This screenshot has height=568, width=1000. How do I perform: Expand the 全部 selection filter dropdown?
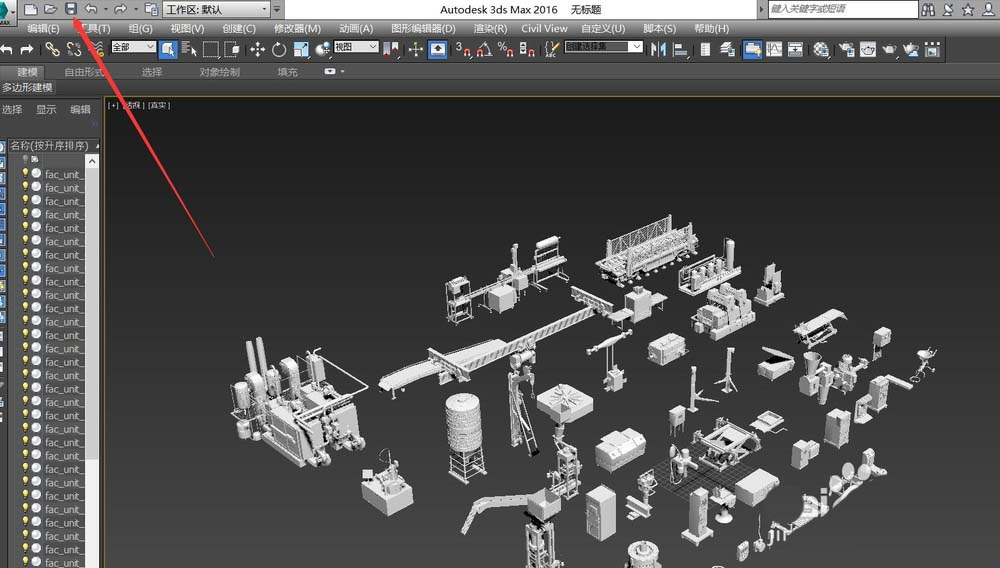pyautogui.click(x=133, y=47)
